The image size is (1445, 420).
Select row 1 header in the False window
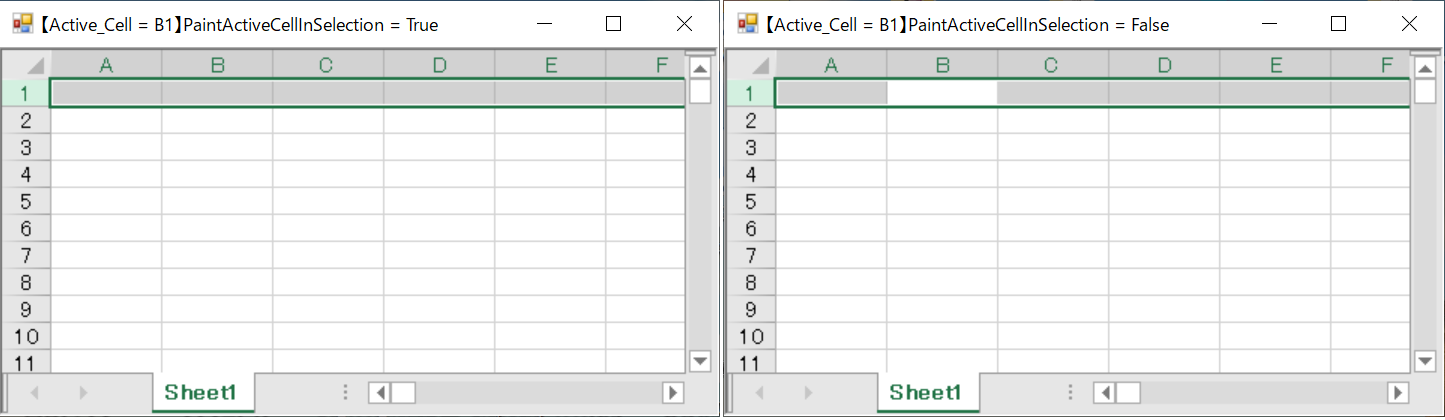click(751, 93)
